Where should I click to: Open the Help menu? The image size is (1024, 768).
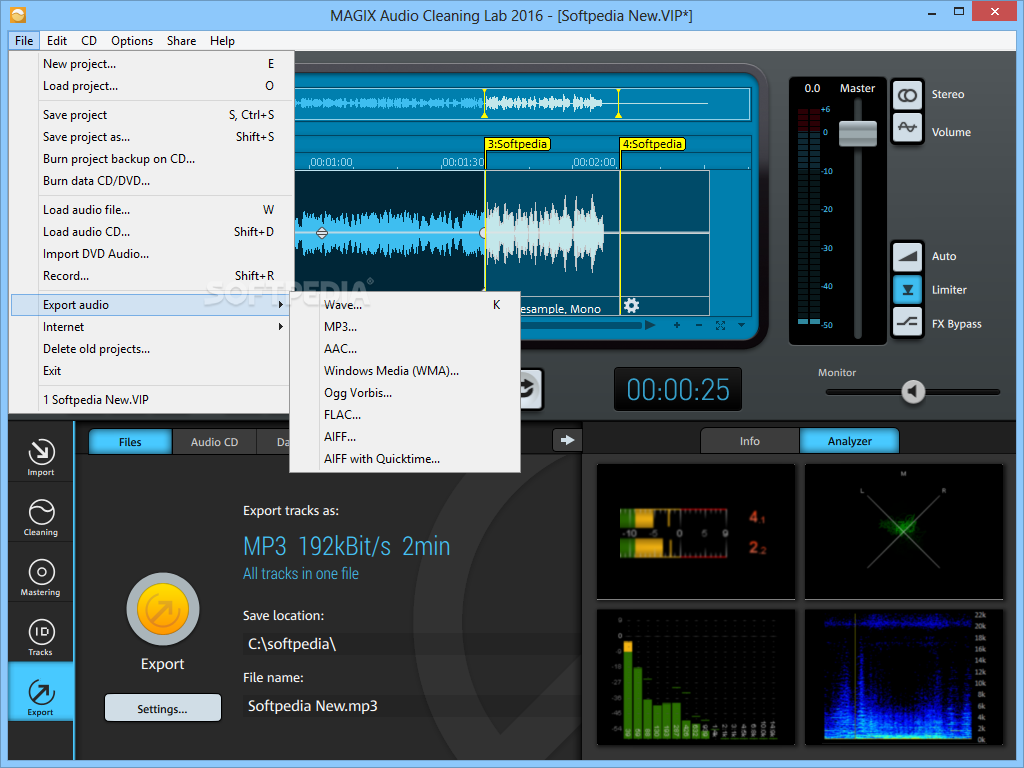[x=222, y=40]
